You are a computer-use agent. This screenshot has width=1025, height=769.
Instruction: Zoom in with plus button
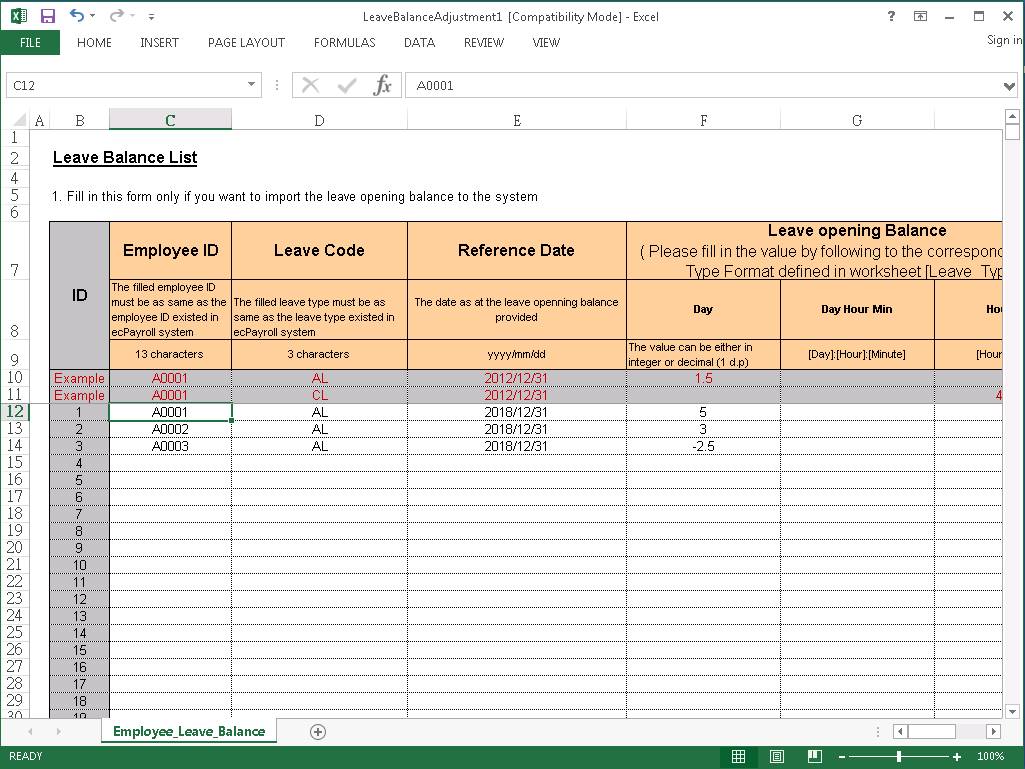(x=957, y=757)
